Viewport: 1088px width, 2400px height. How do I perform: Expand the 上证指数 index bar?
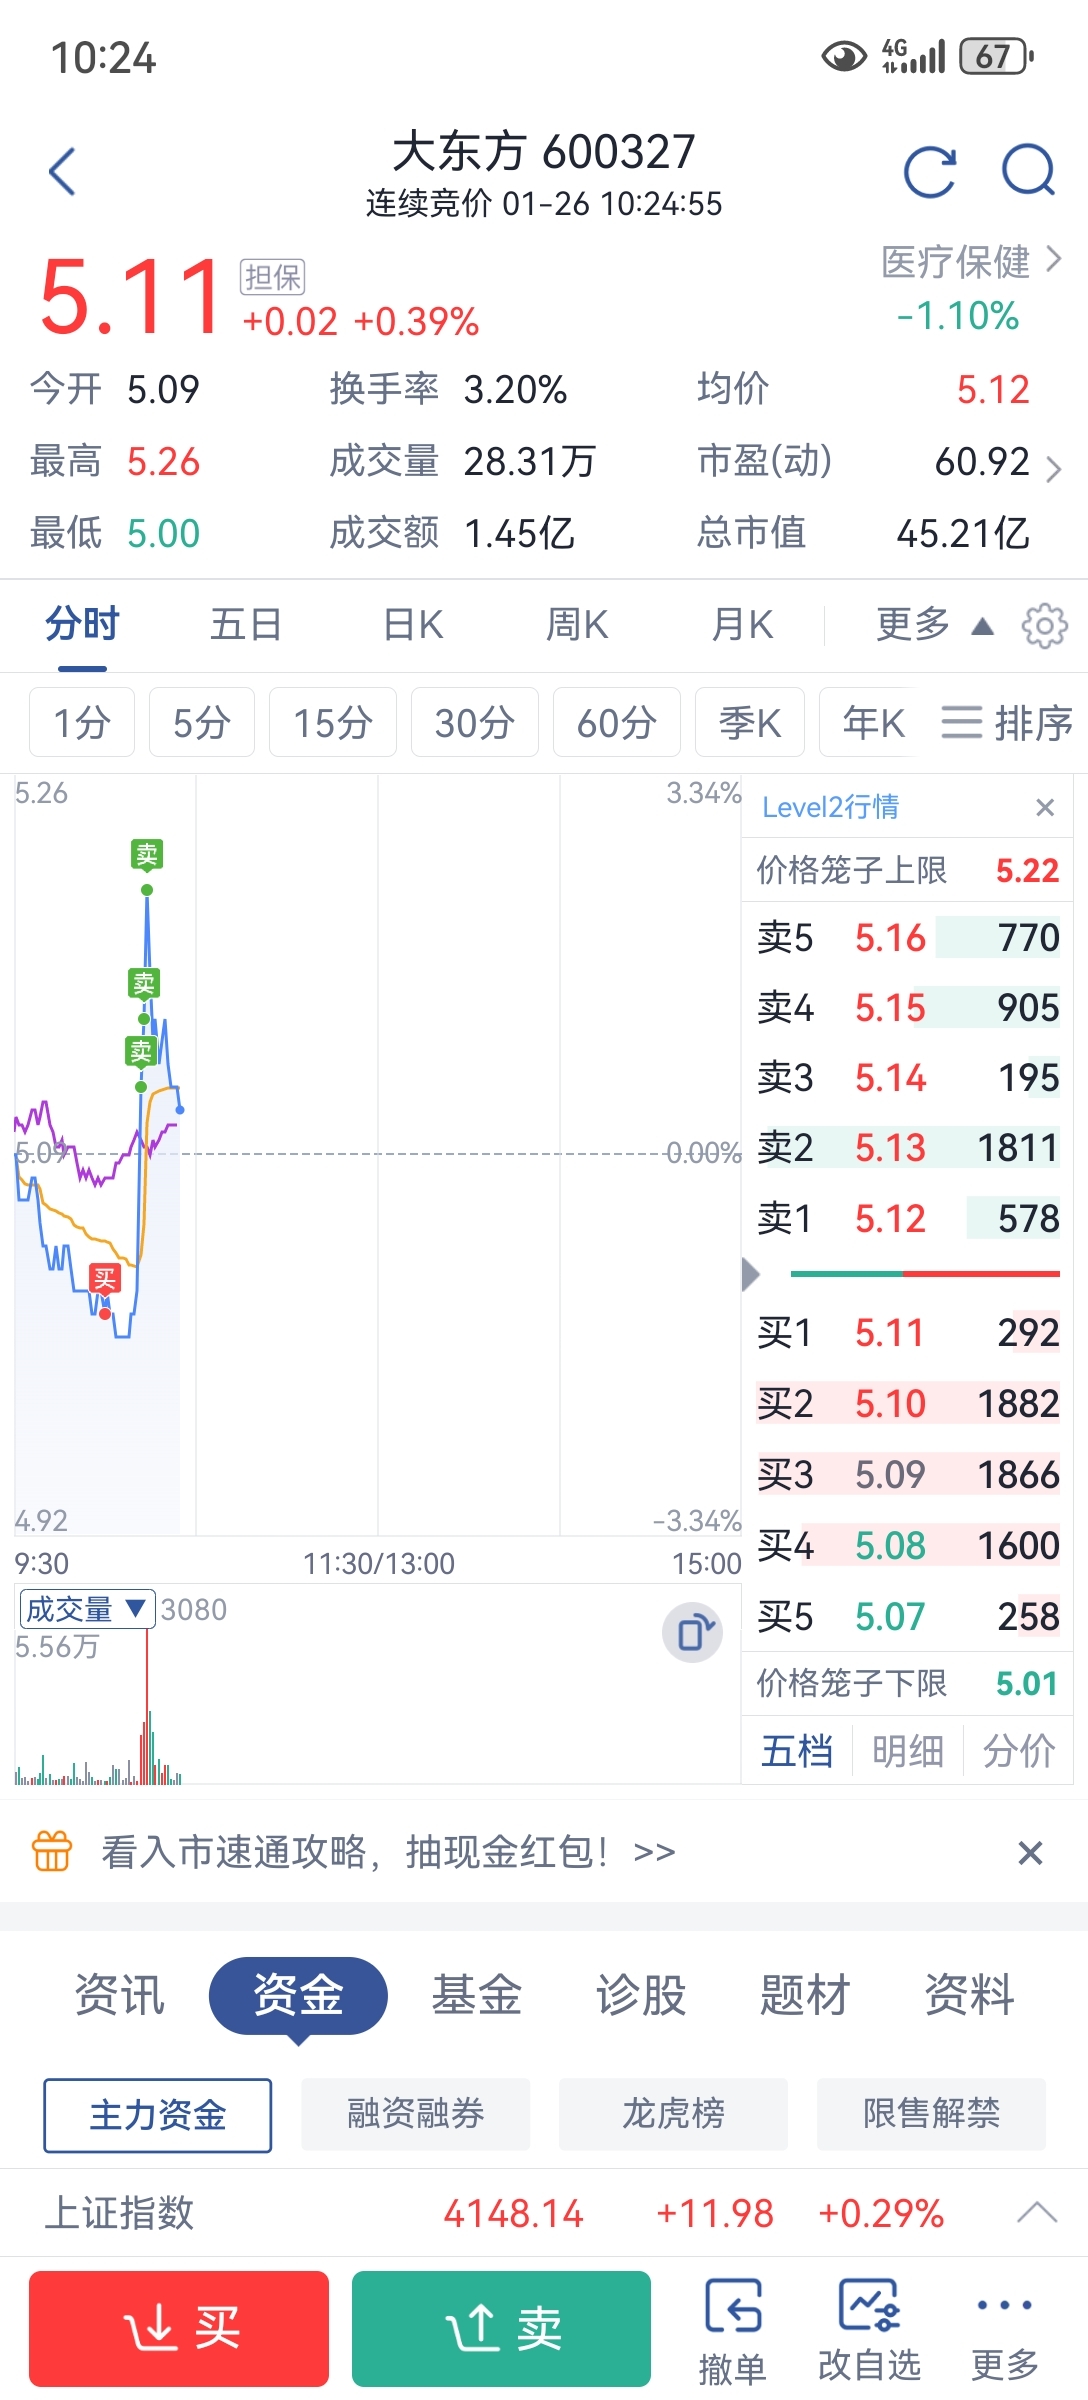1037,2213
